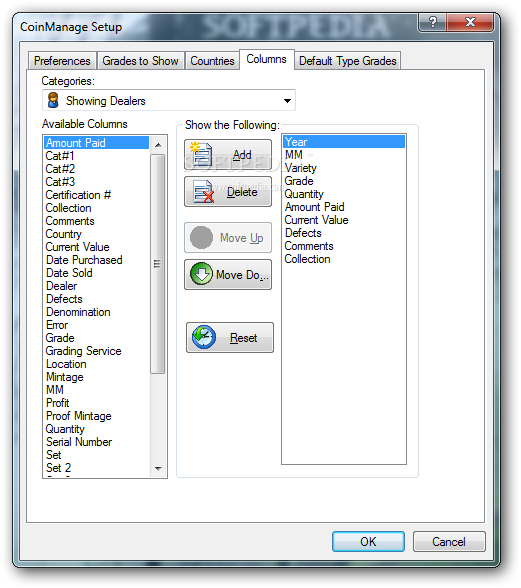The image size is (521, 588).
Task: Select Current Value in Show the Following list
Action: [x=344, y=220]
